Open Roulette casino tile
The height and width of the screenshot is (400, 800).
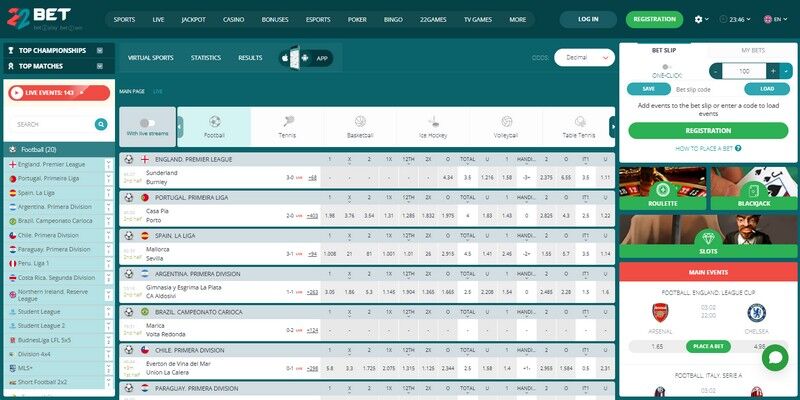[662, 188]
